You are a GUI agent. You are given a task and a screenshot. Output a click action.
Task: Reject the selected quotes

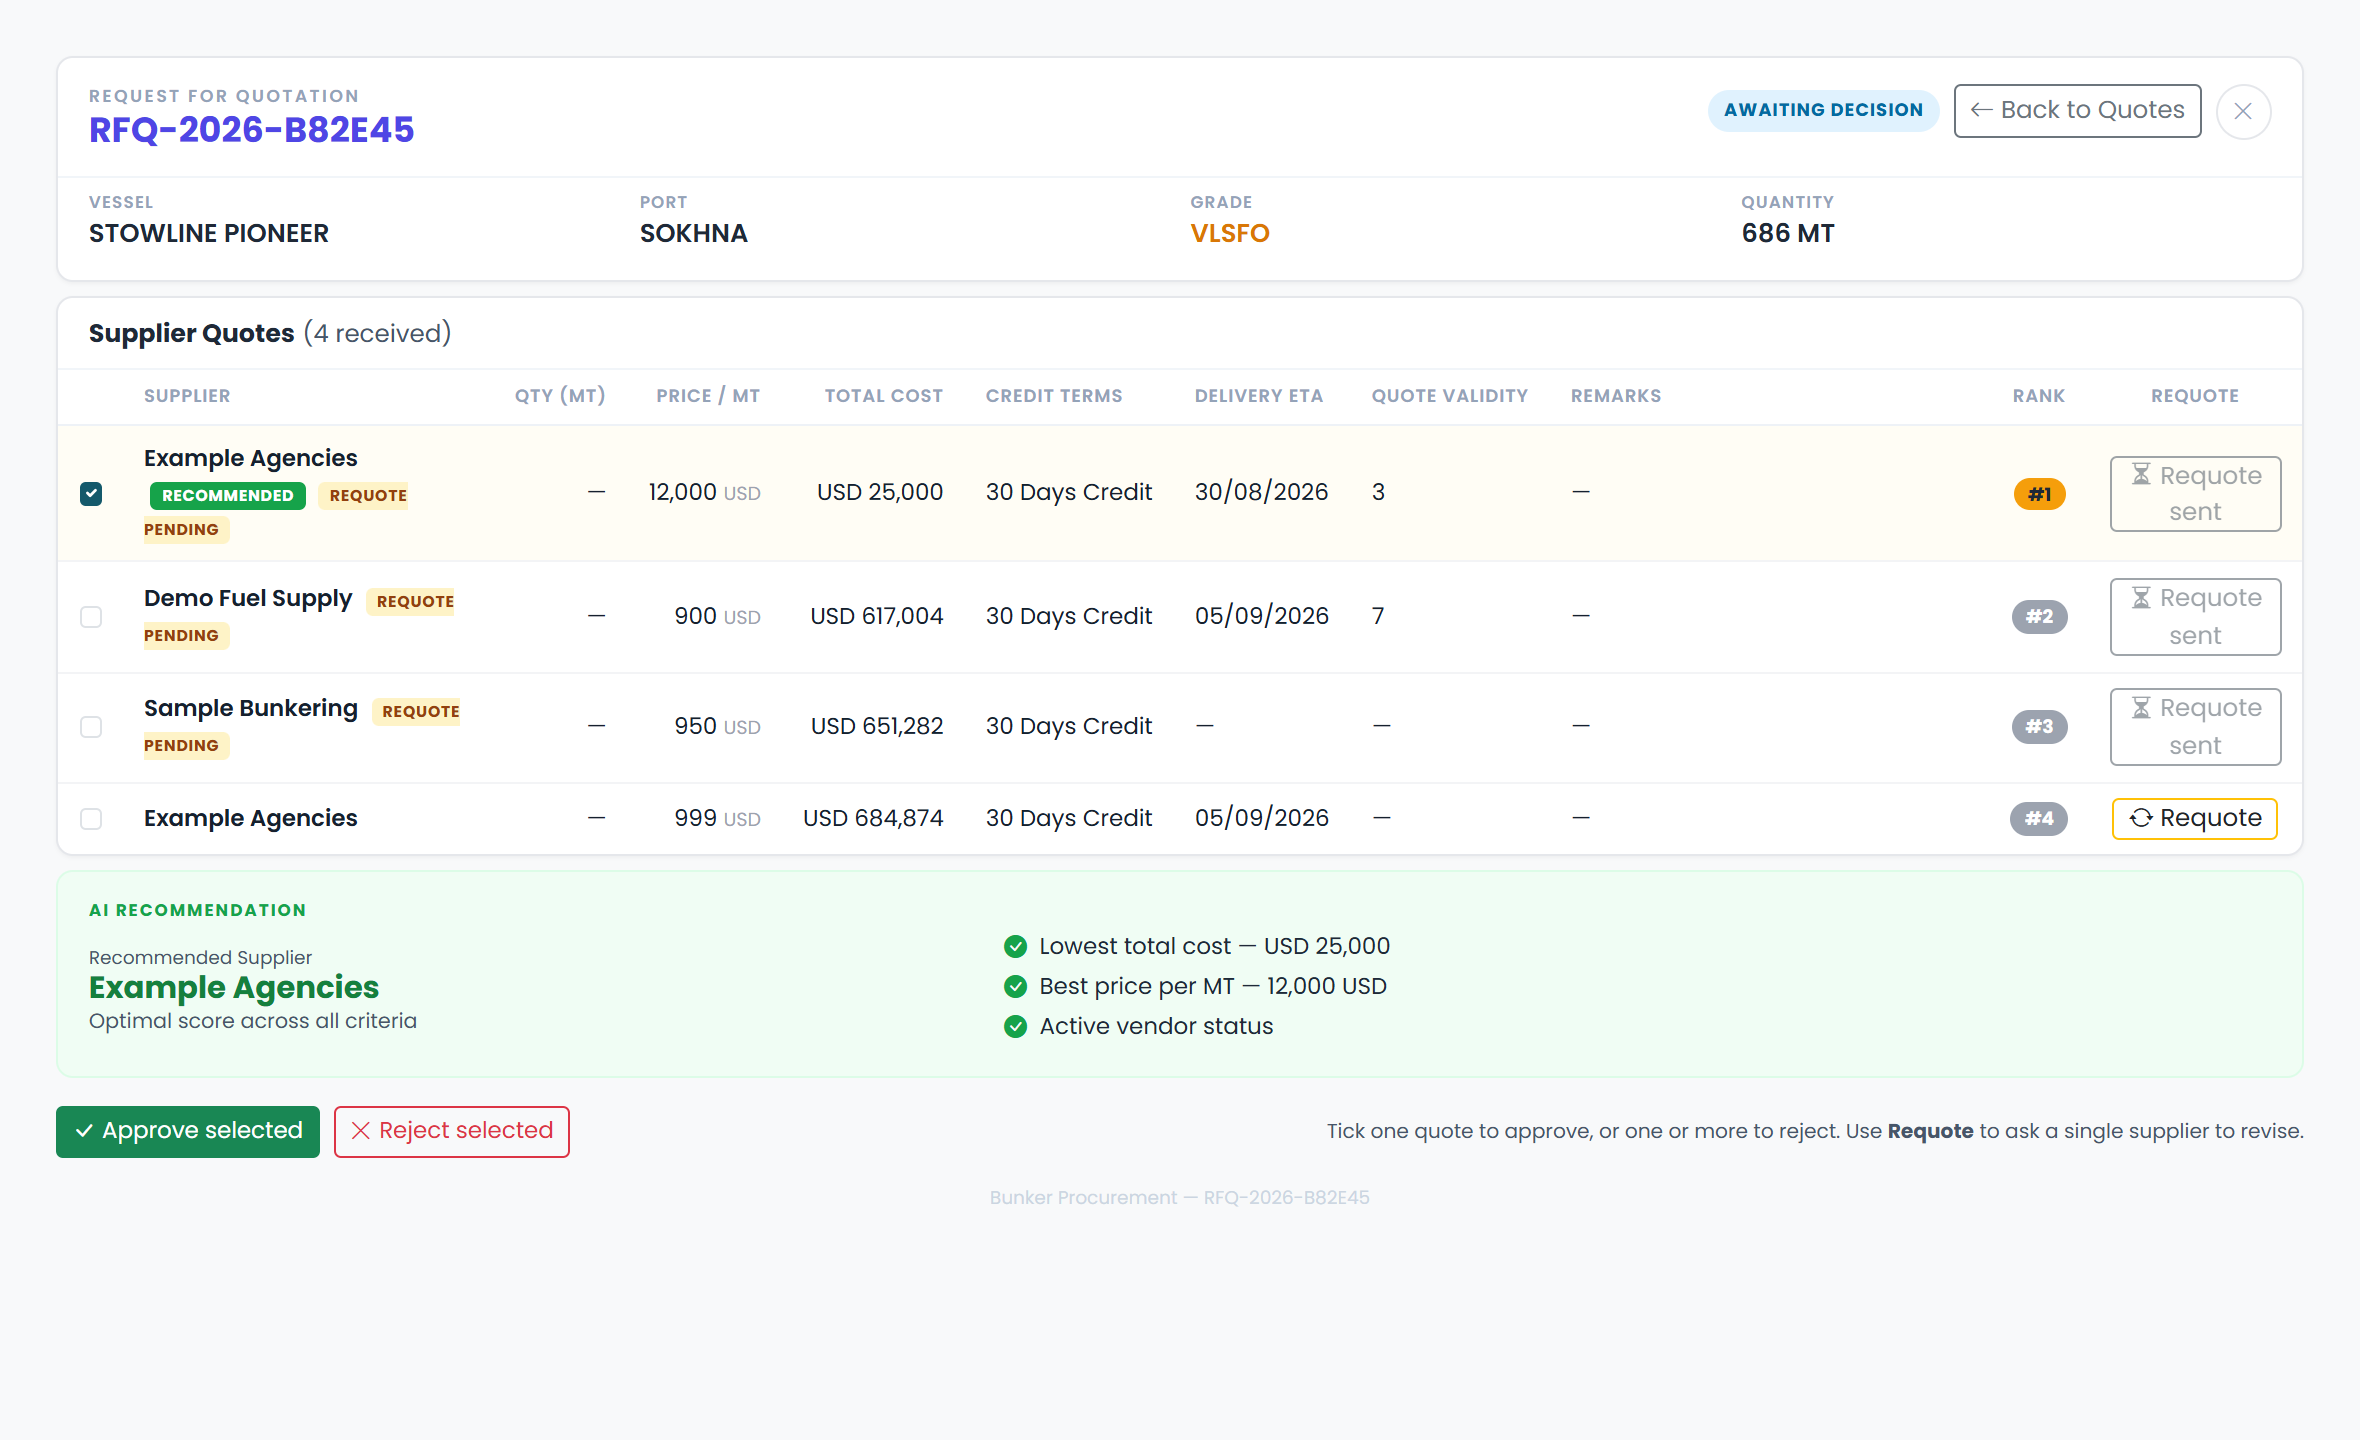click(x=452, y=1131)
